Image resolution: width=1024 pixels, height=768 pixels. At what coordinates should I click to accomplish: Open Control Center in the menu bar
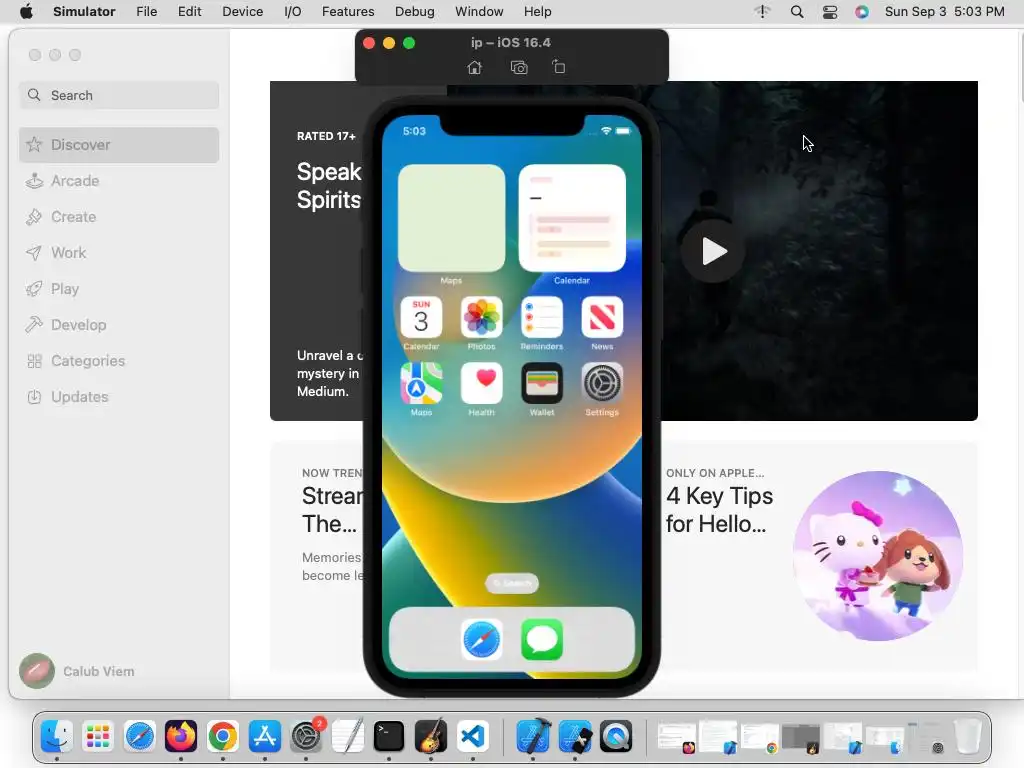[x=829, y=12]
